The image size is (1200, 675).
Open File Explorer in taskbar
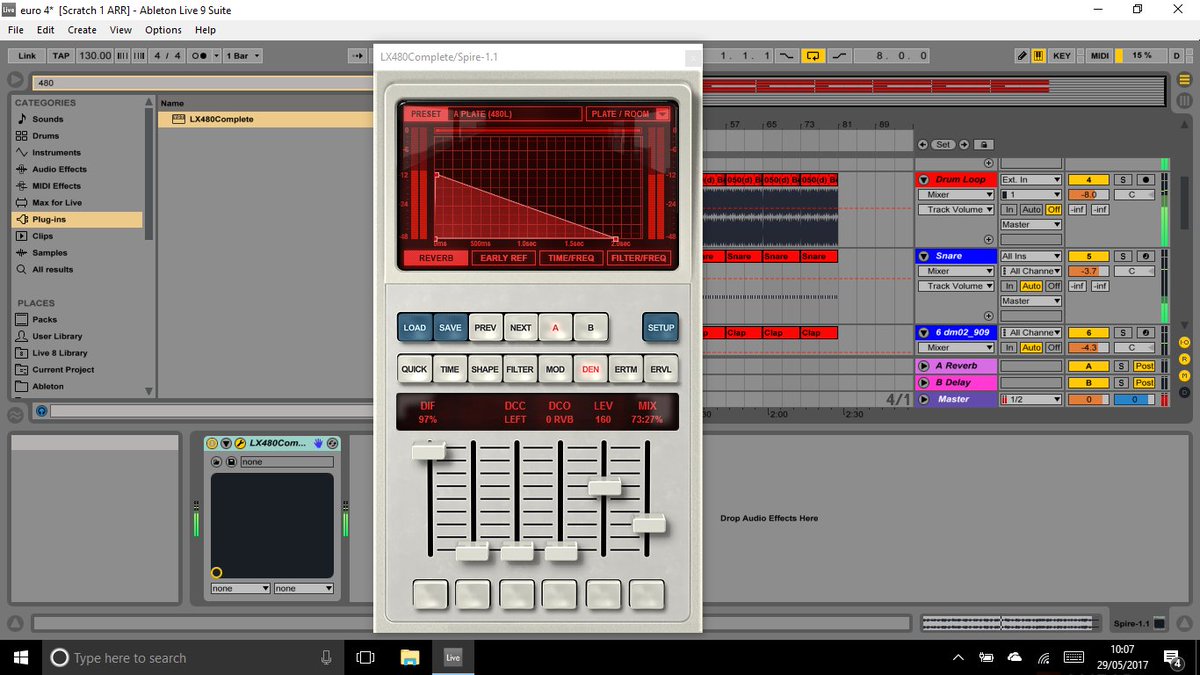click(x=409, y=657)
